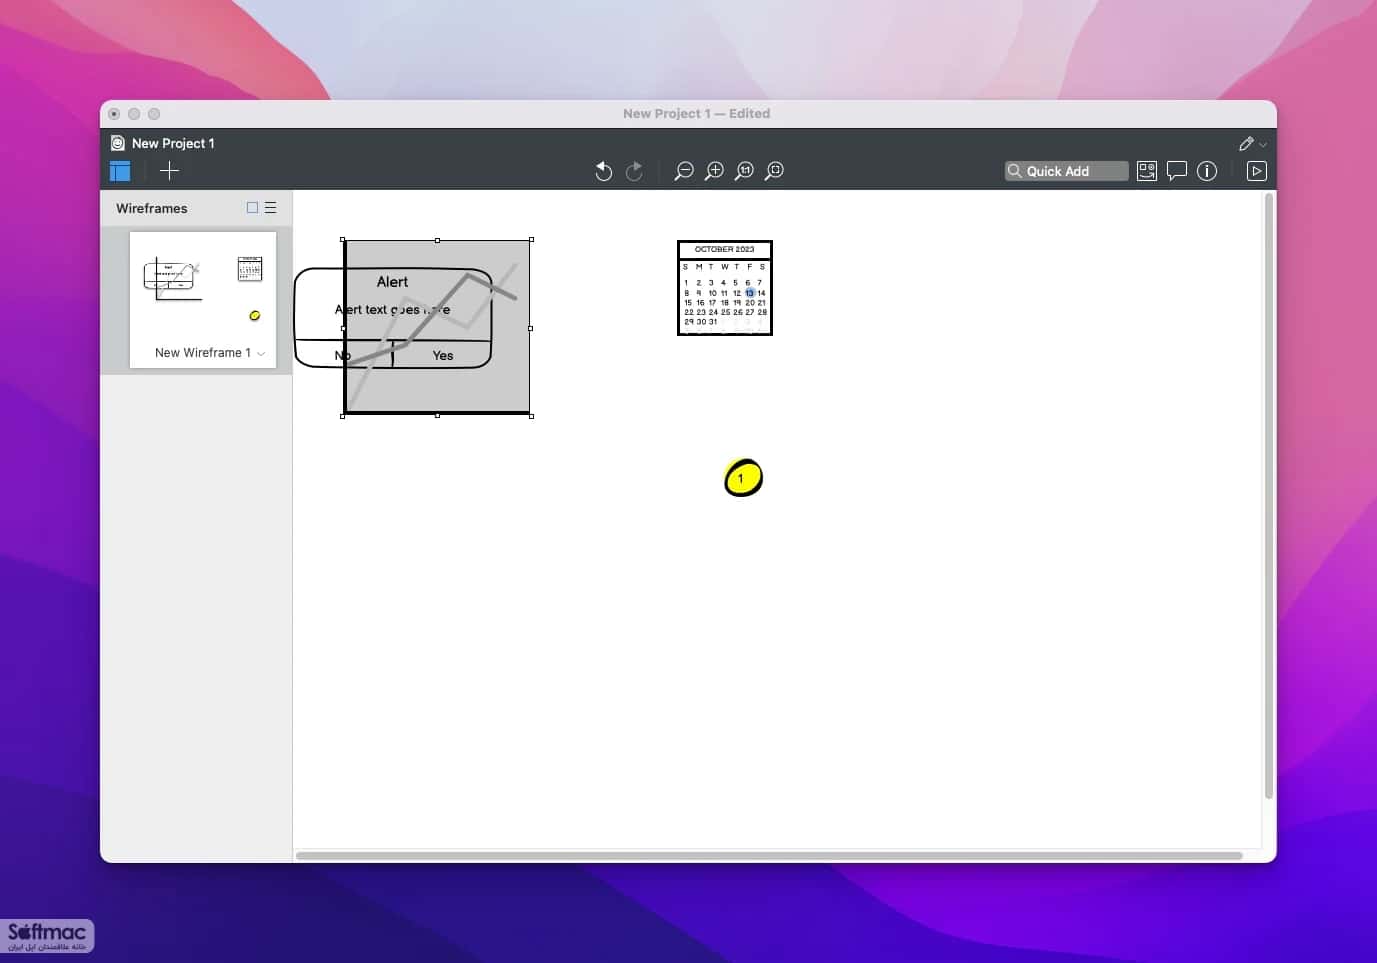Open the UI library icon

pos(1147,171)
